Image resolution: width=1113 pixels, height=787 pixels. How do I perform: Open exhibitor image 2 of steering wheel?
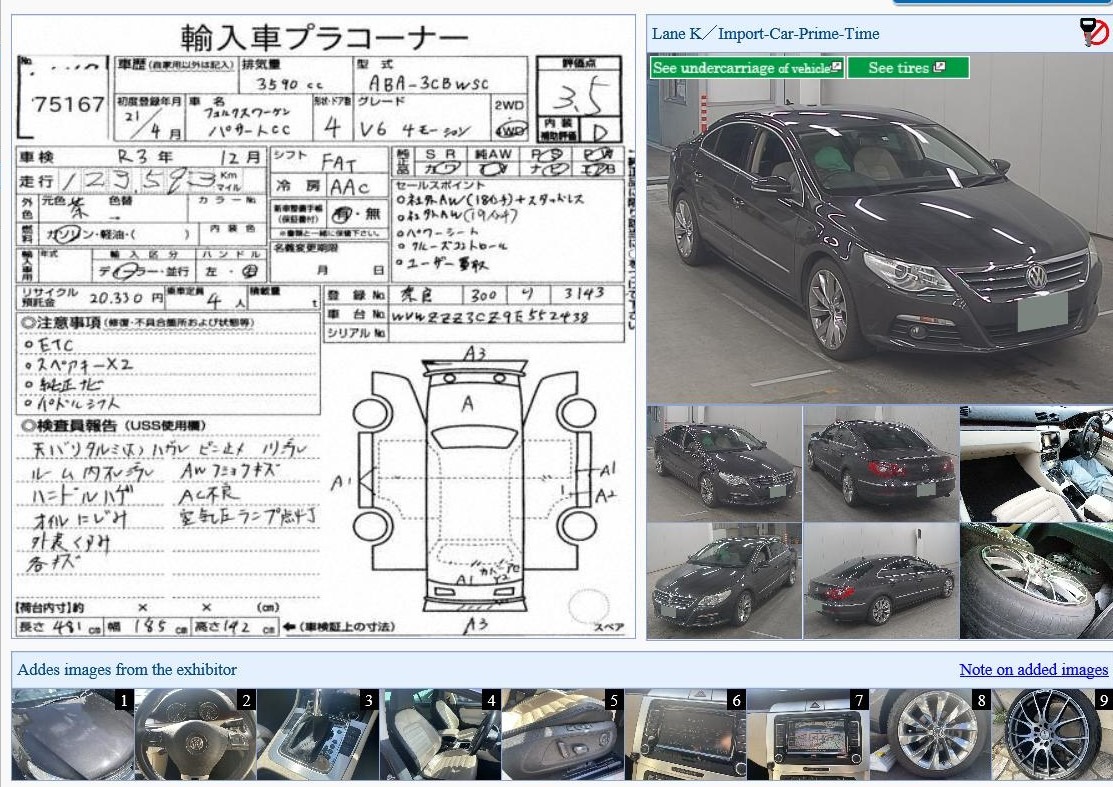pyautogui.click(x=195, y=735)
